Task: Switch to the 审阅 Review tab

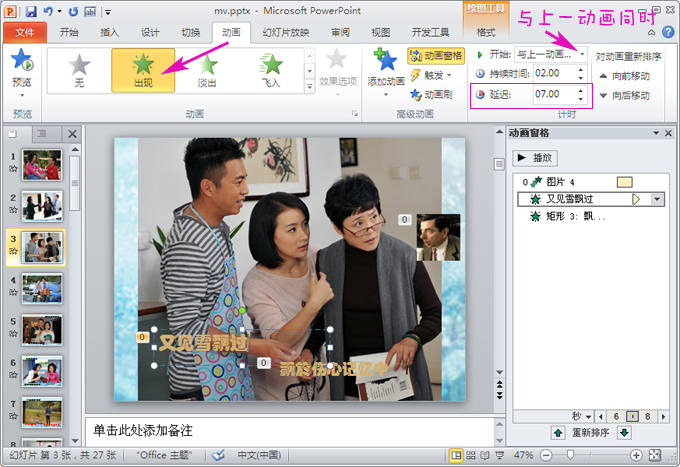Action: point(340,33)
